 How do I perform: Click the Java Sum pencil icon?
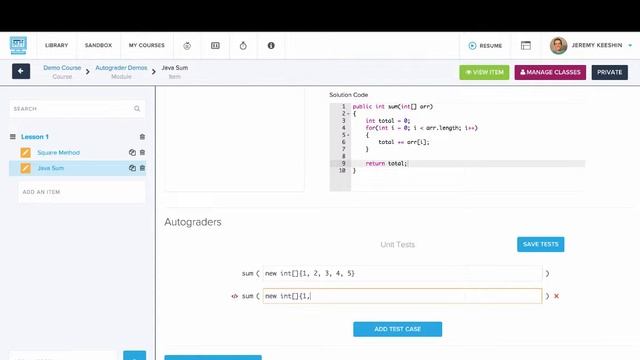(26, 168)
